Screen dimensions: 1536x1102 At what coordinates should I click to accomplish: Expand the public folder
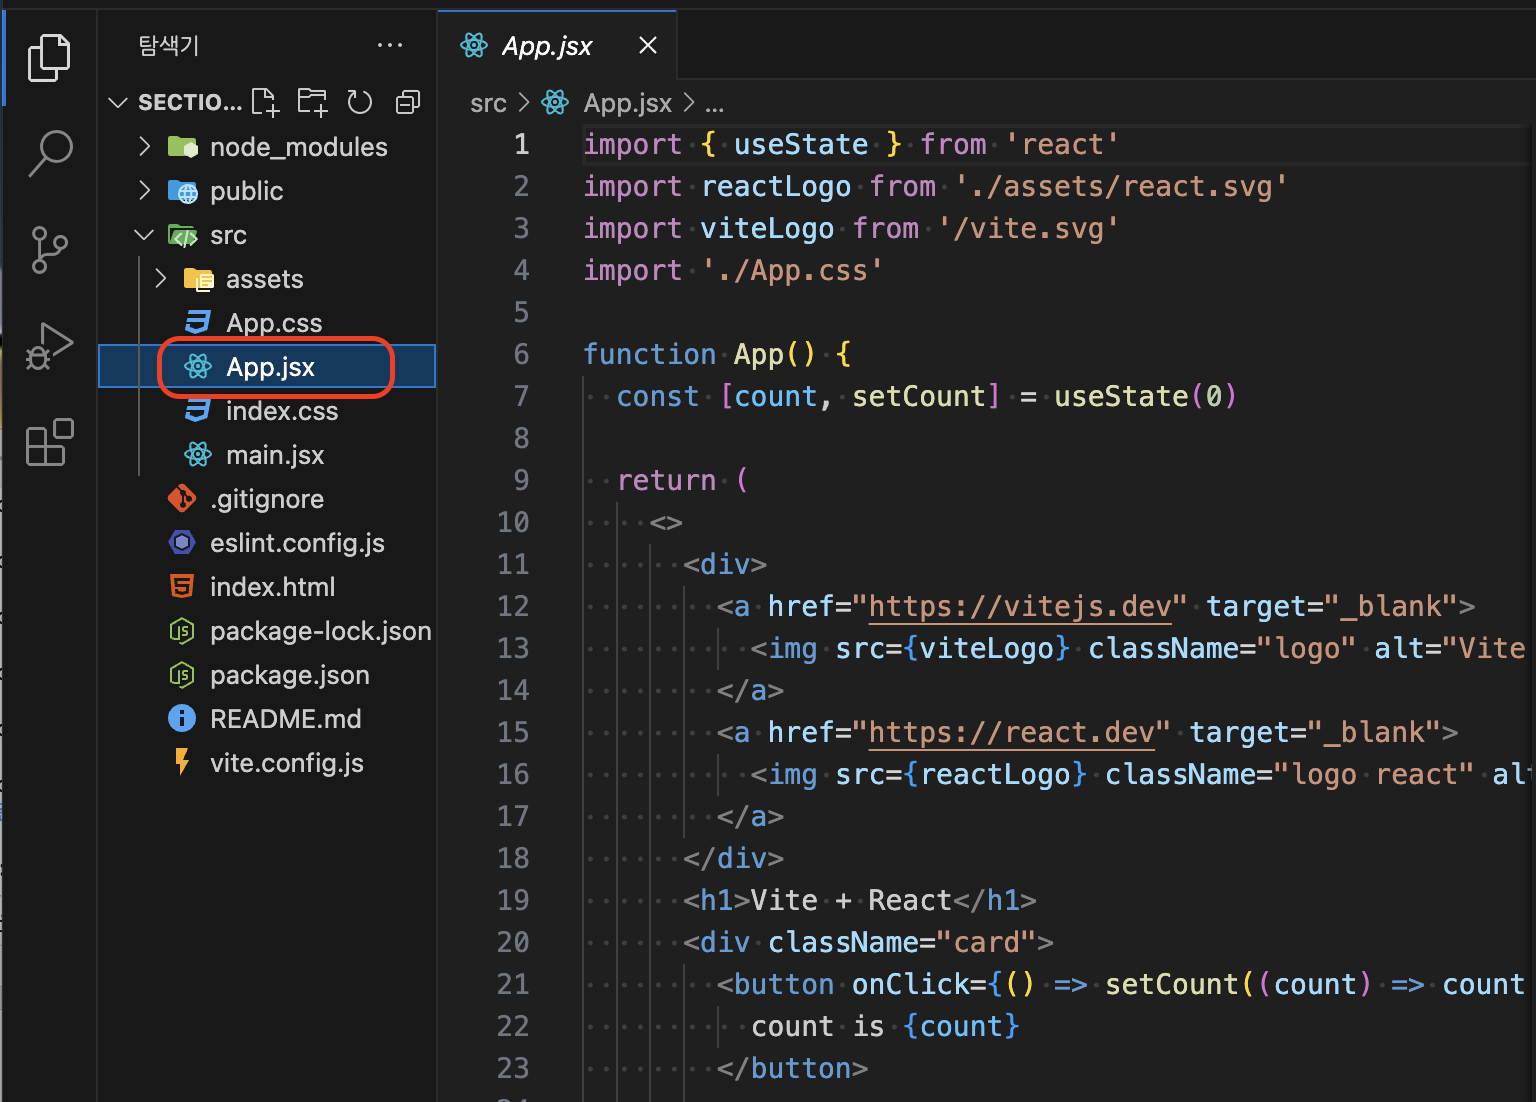(x=145, y=191)
